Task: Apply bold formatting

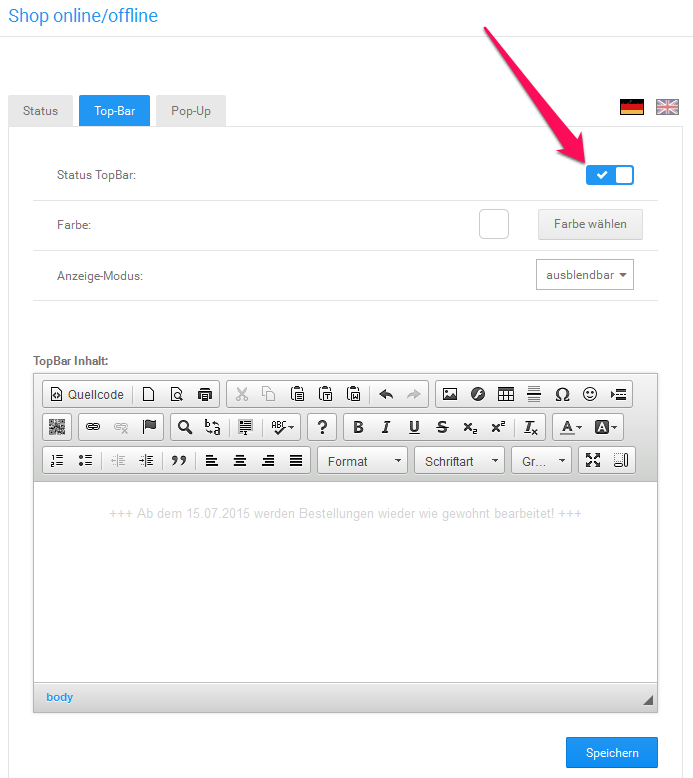Action: pyautogui.click(x=358, y=427)
